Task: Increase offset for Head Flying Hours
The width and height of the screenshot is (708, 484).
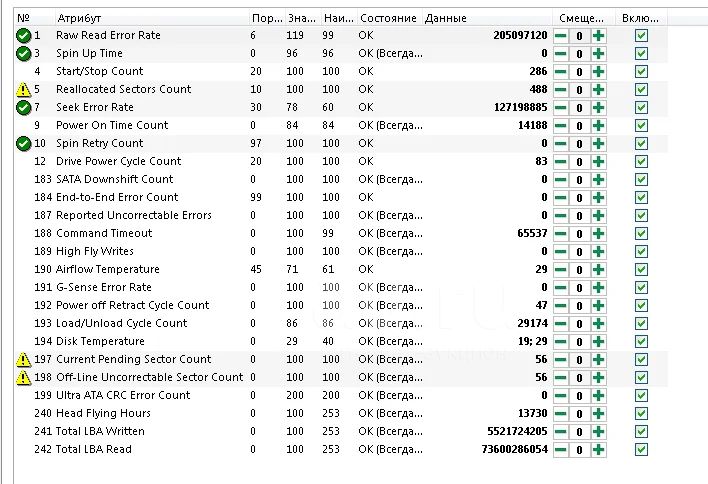Action: tap(598, 414)
